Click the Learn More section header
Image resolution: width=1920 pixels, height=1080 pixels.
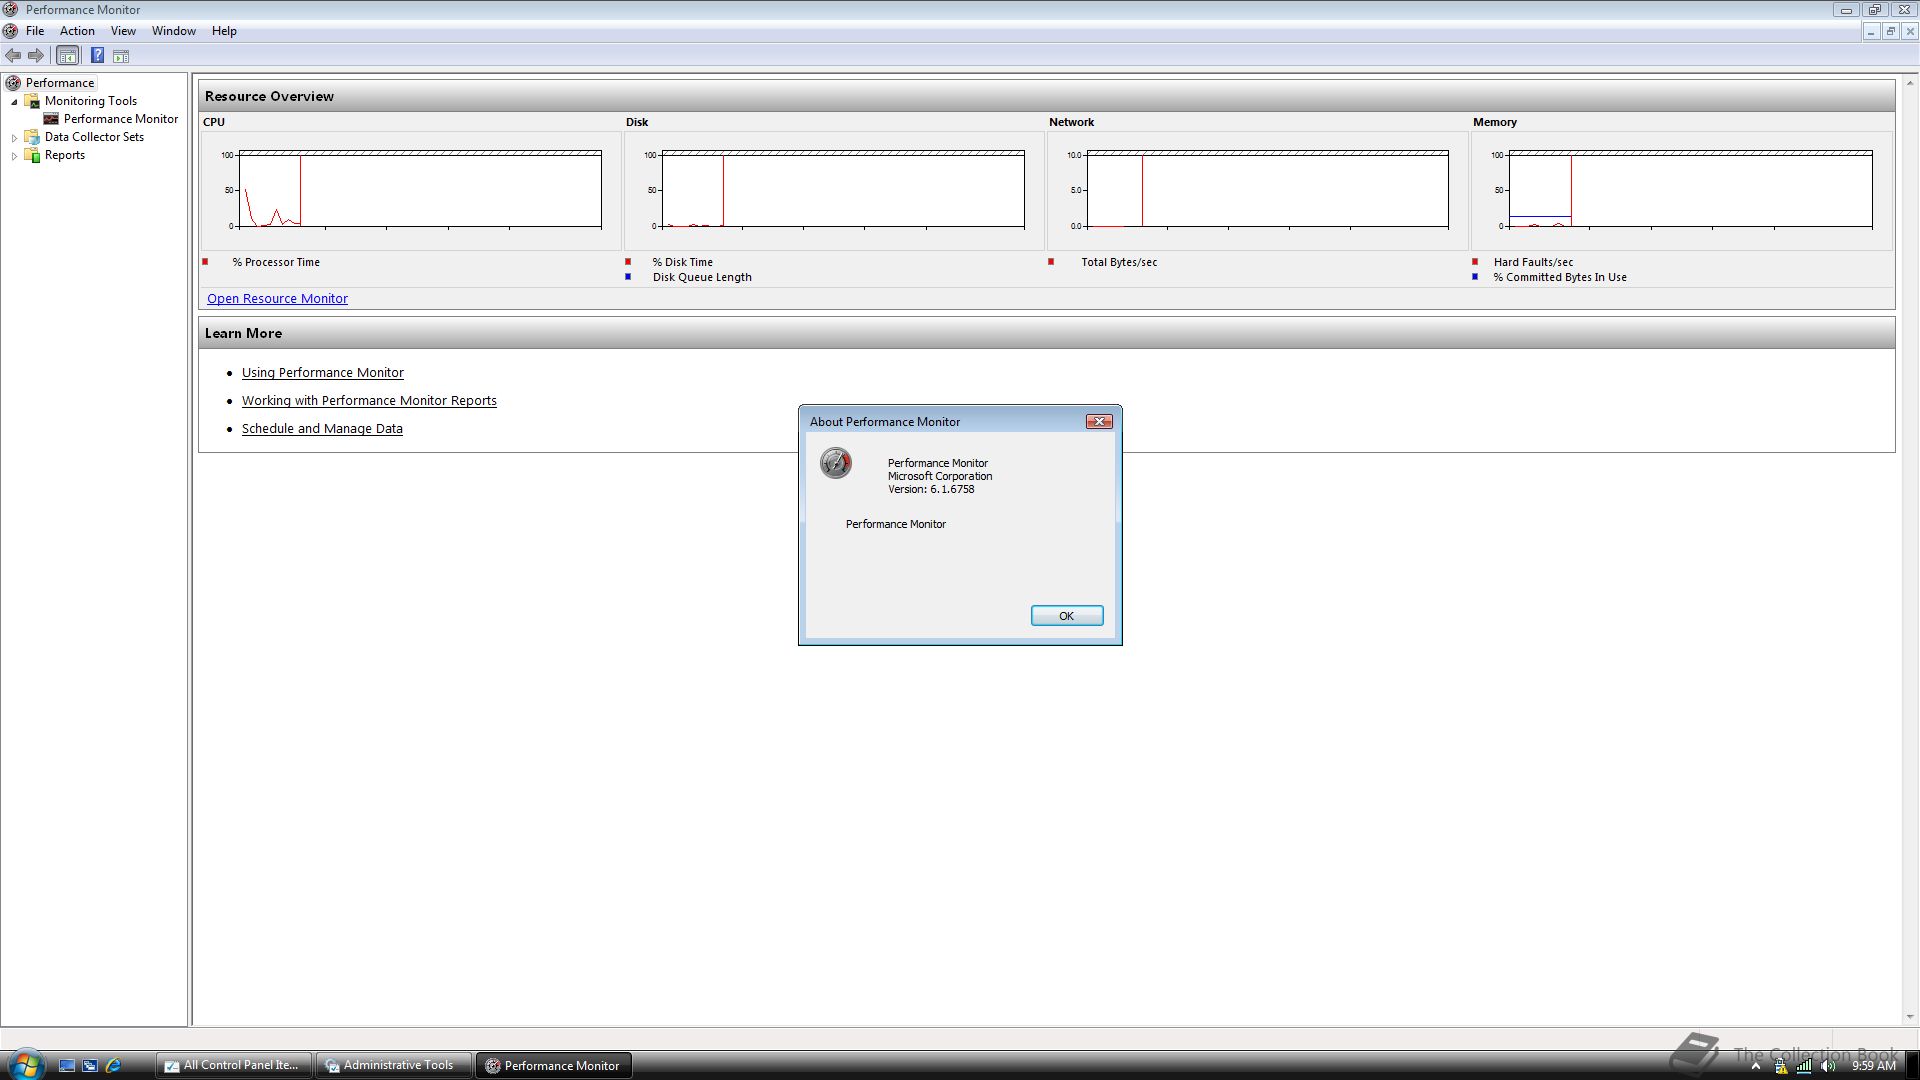(1046, 333)
